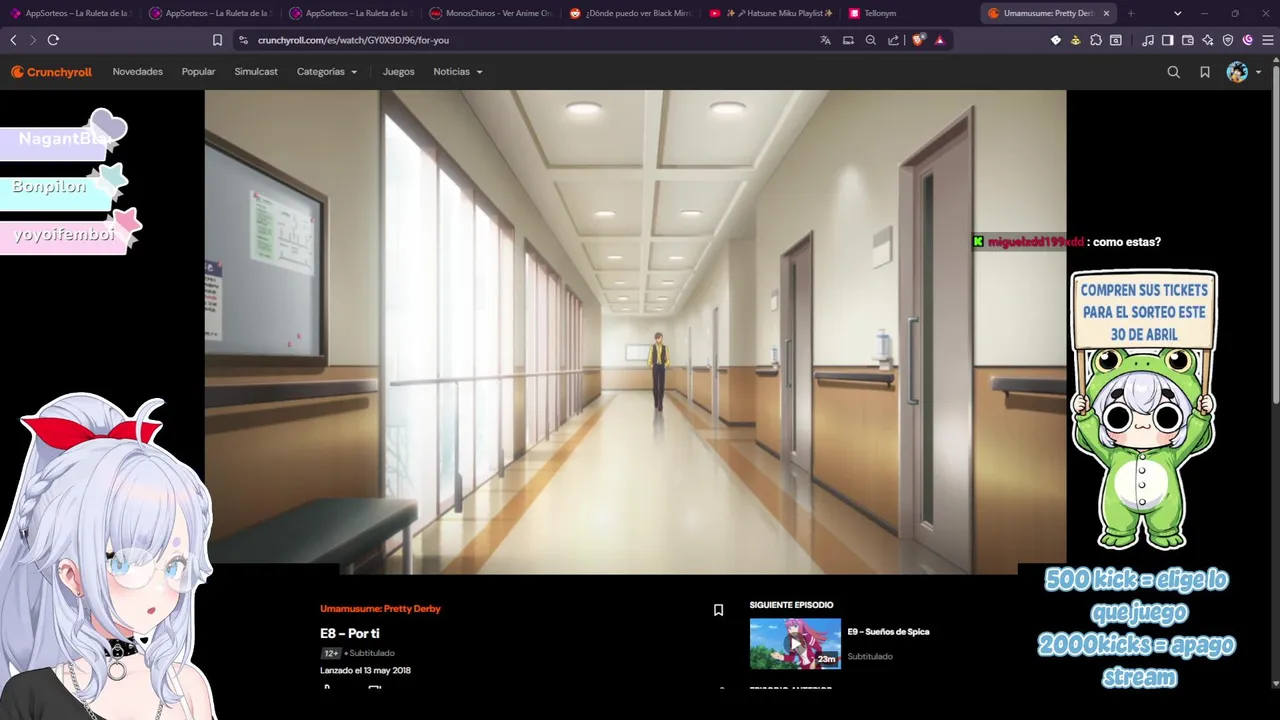Open the Umamusume: Pretty Derby series link

[380, 609]
